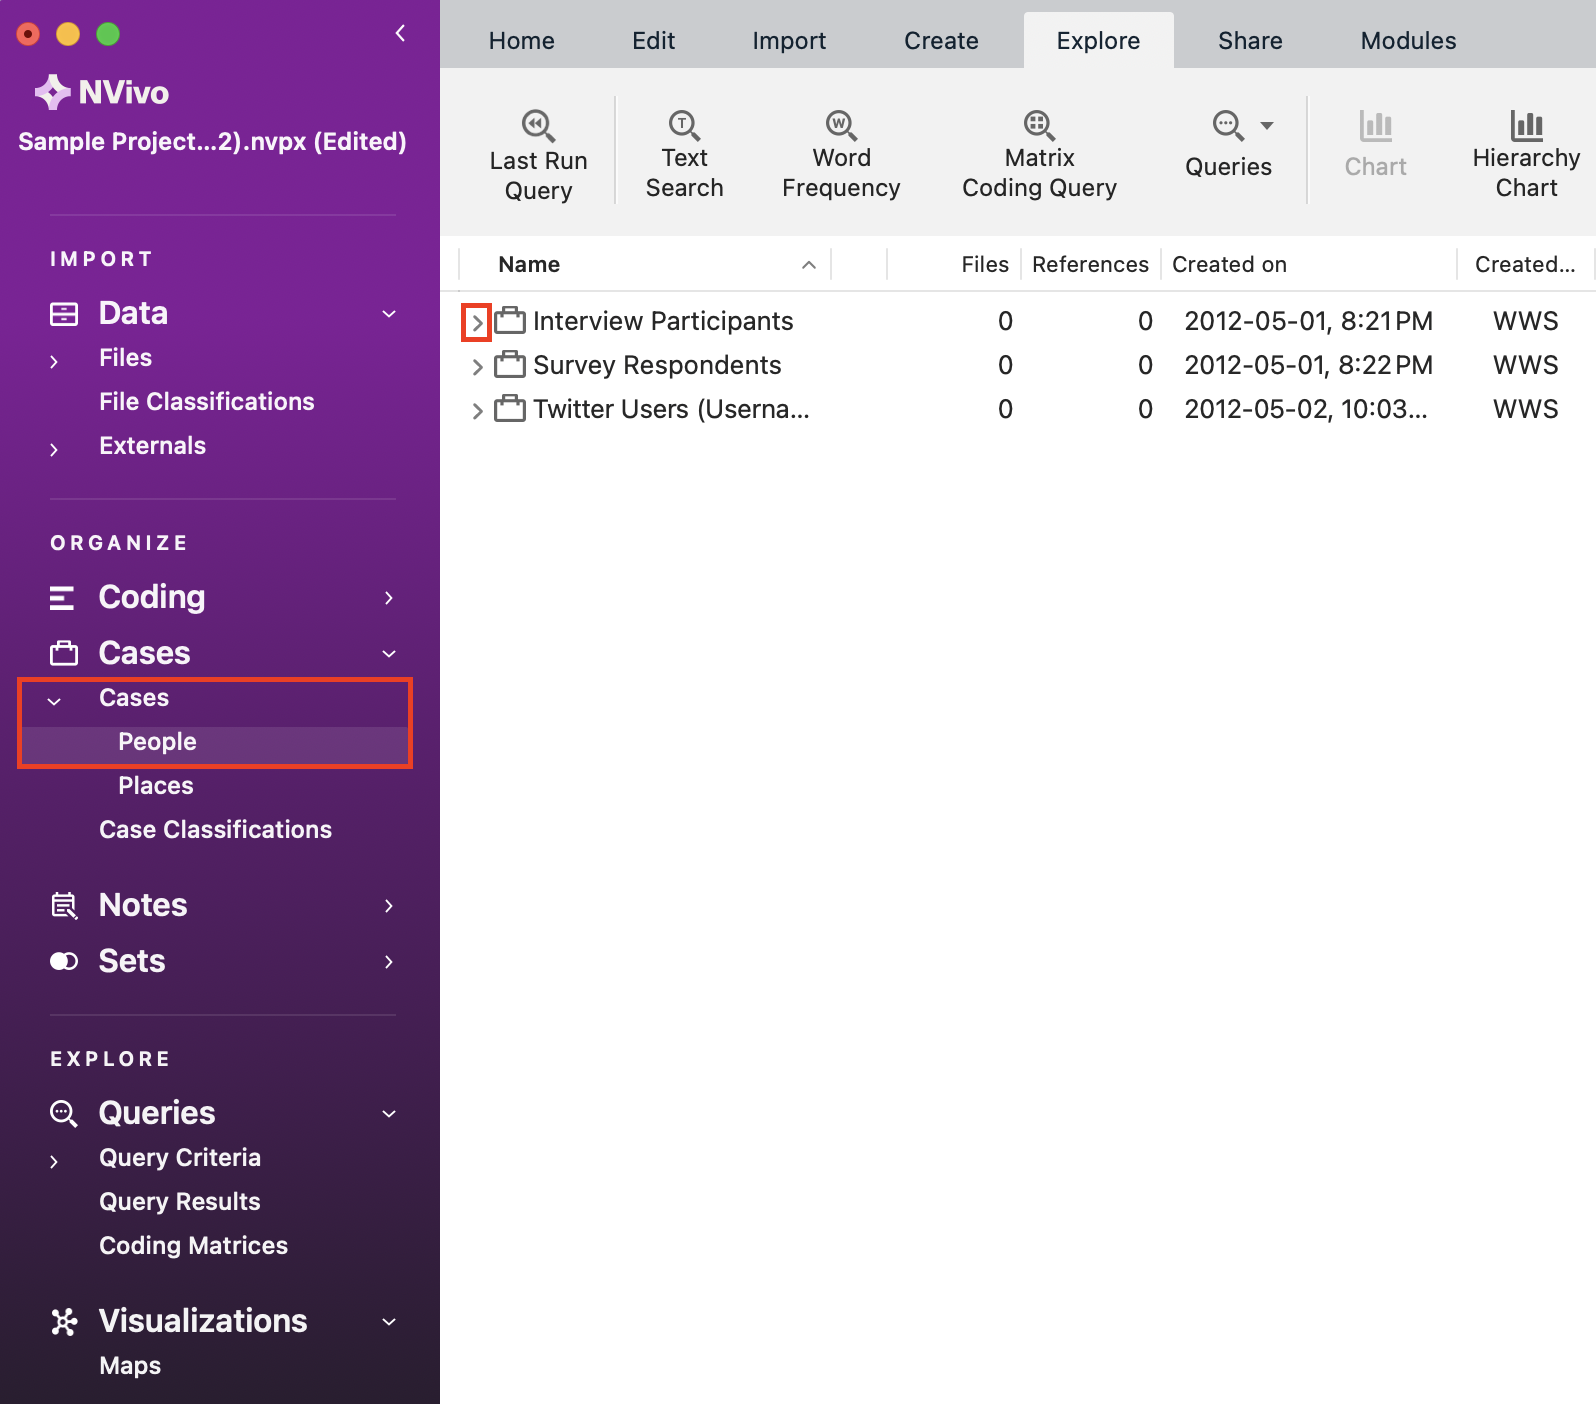The height and width of the screenshot is (1404, 1596).
Task: Sort by the Created on column header
Action: (1229, 264)
